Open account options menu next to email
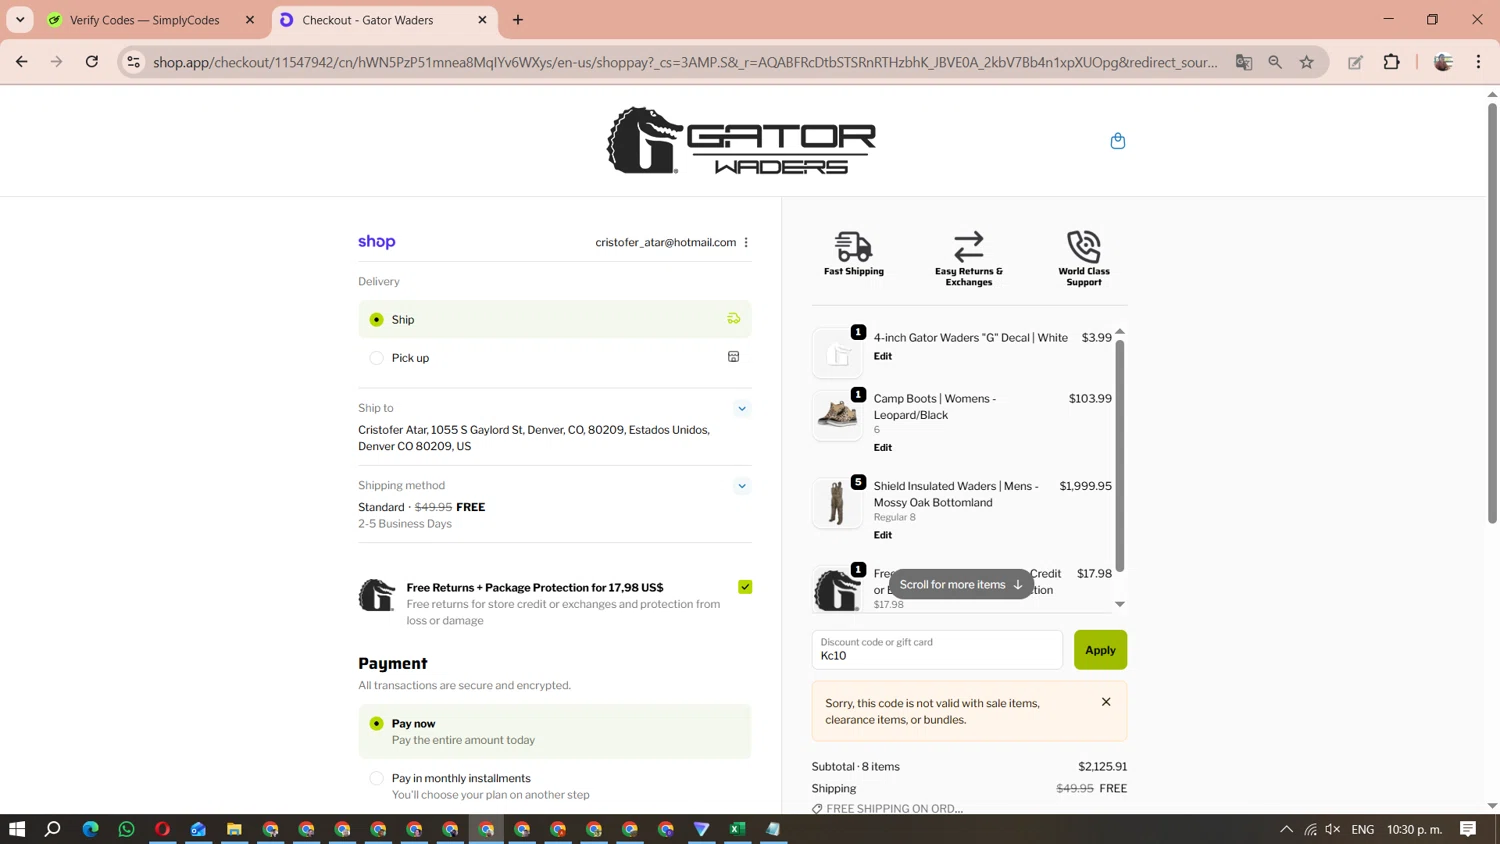Image resolution: width=1500 pixels, height=844 pixels. coord(746,242)
